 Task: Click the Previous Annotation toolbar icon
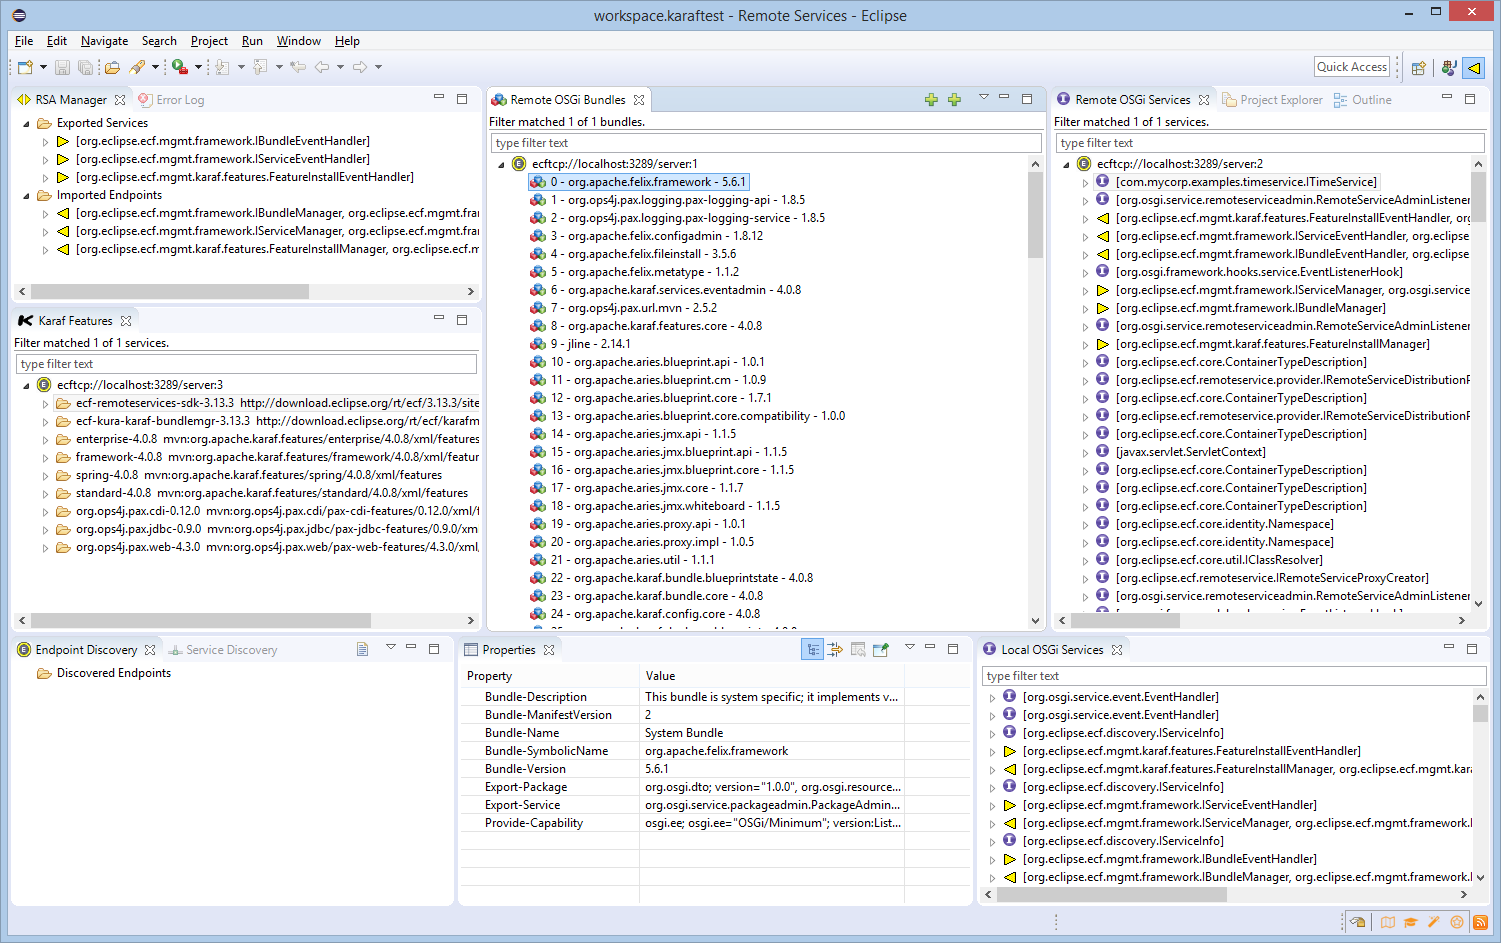[260, 67]
